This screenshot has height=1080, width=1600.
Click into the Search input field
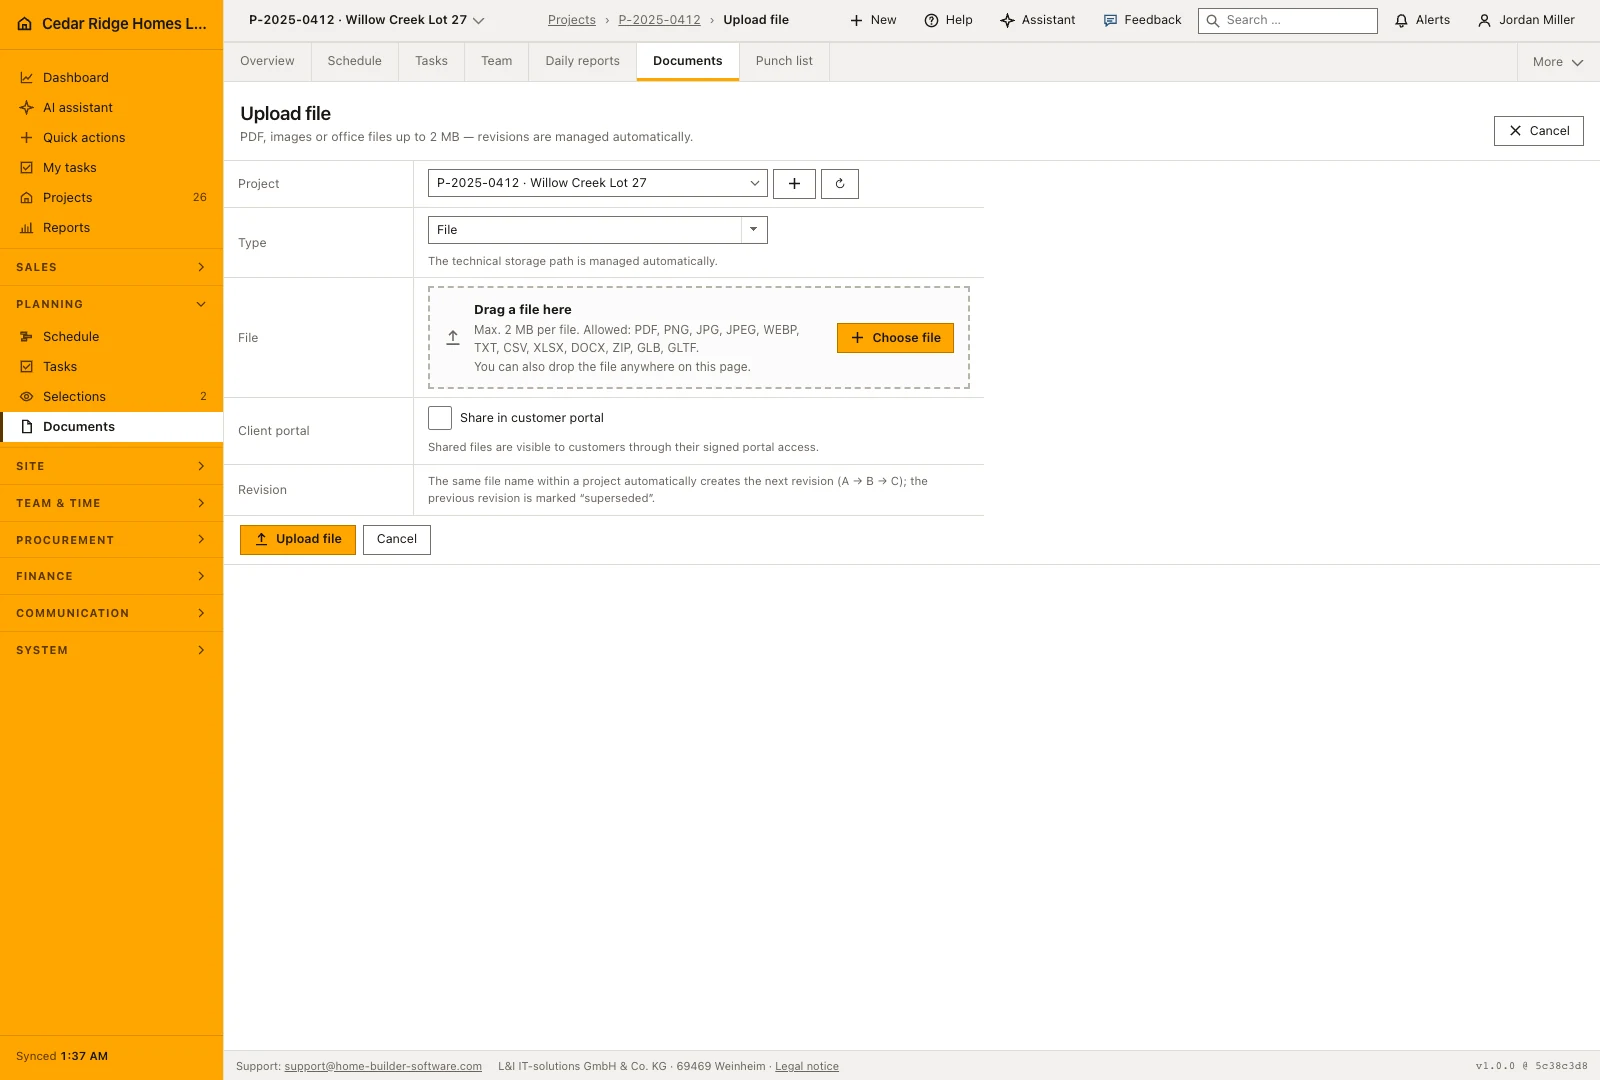click(1288, 20)
